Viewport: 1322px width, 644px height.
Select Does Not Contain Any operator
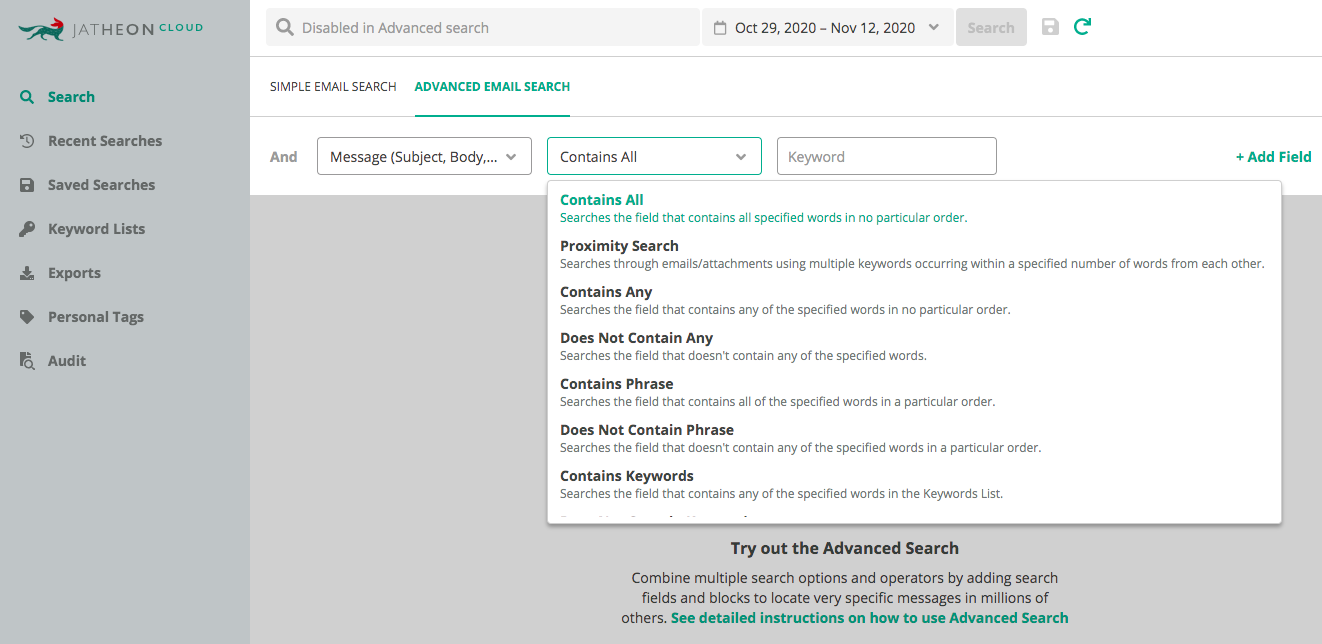(x=636, y=338)
